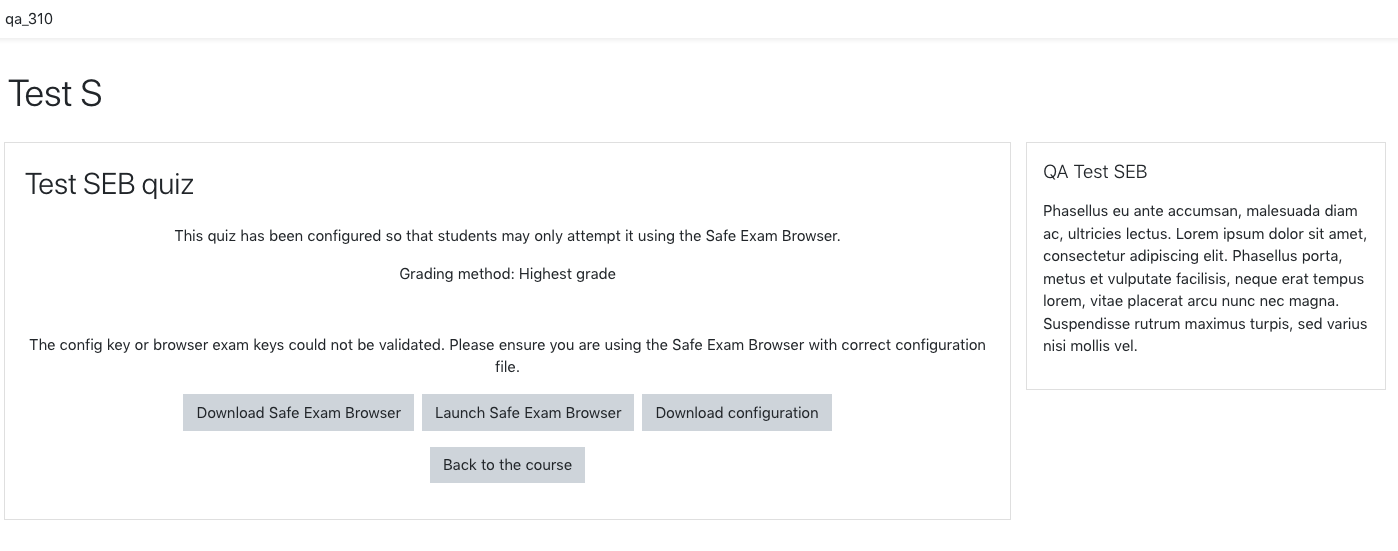The height and width of the screenshot is (551, 1398).
Task: Select the Test S page heading
Action: pyautogui.click(x=55, y=93)
